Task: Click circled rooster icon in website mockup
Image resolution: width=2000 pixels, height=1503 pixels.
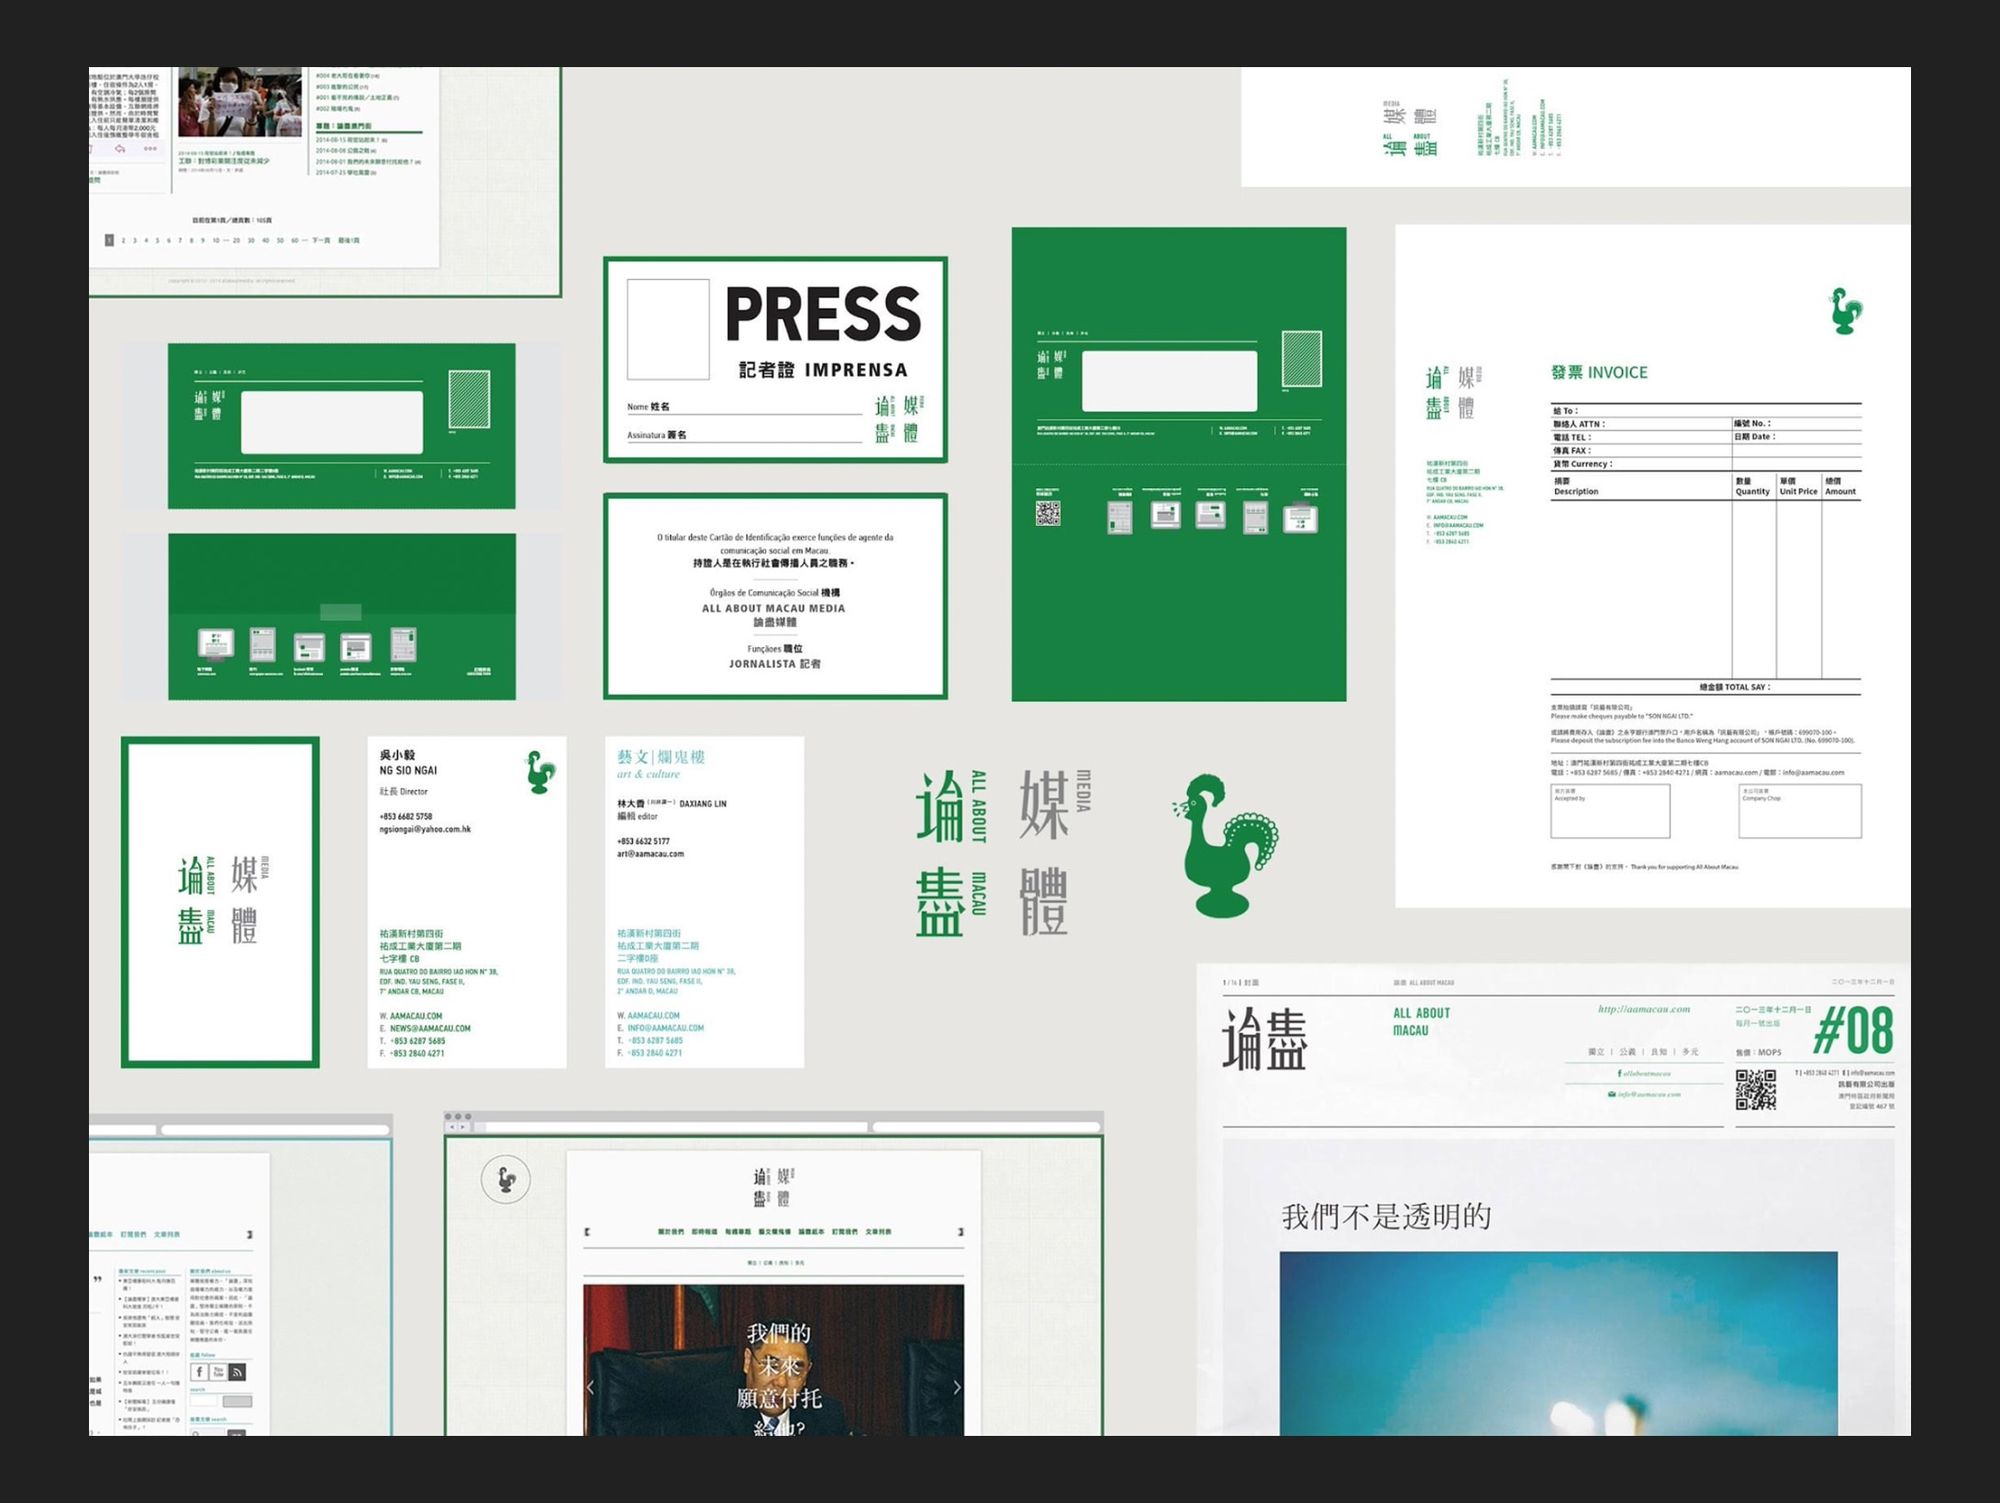Action: [506, 1180]
